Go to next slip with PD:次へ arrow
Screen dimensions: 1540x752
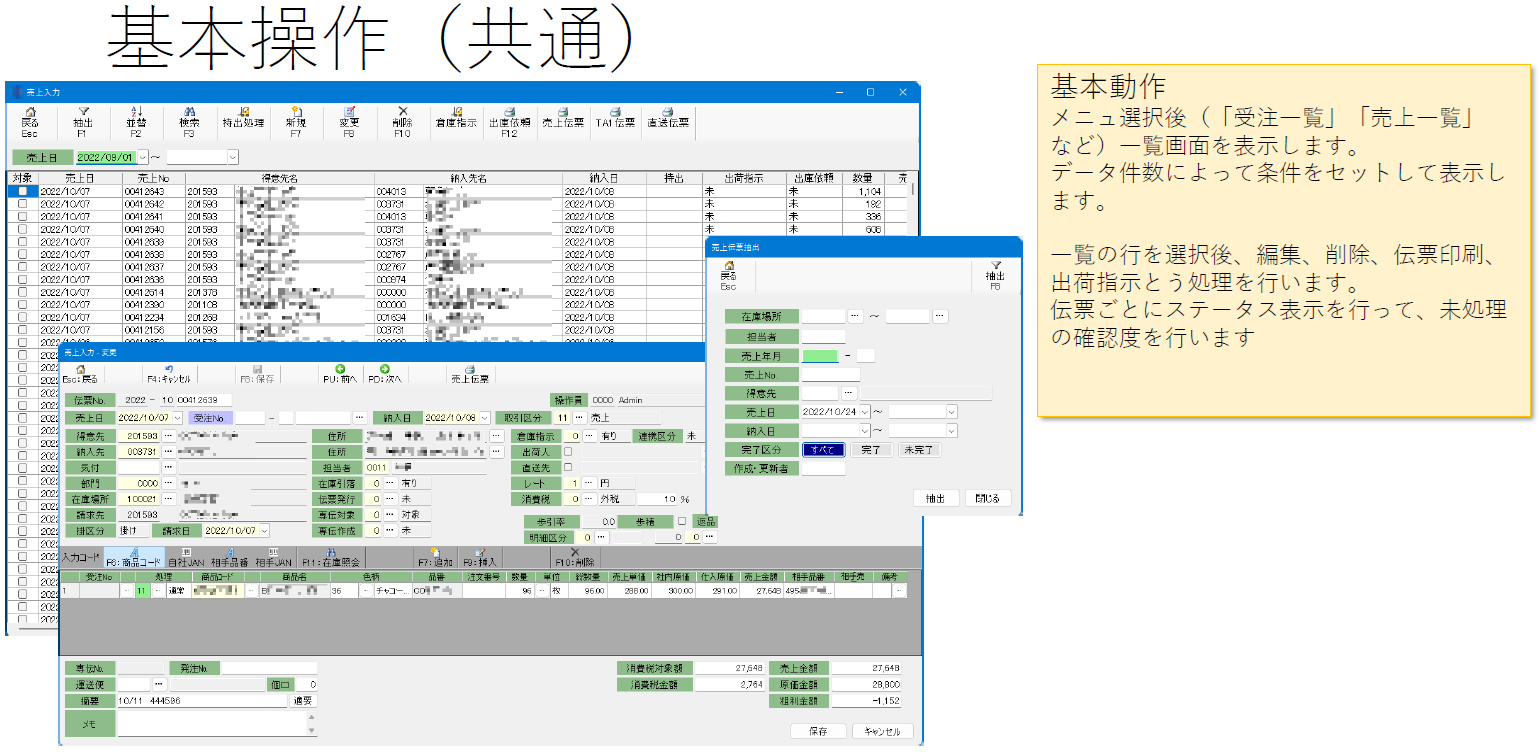[384, 373]
